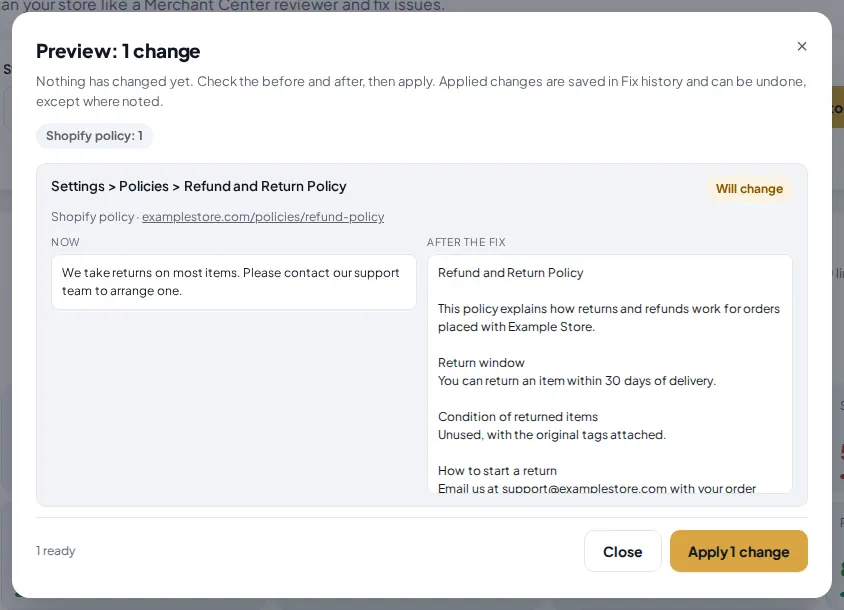Click the 'Shopify policy ·' label before the link
The width and height of the screenshot is (844, 610).
95,216
